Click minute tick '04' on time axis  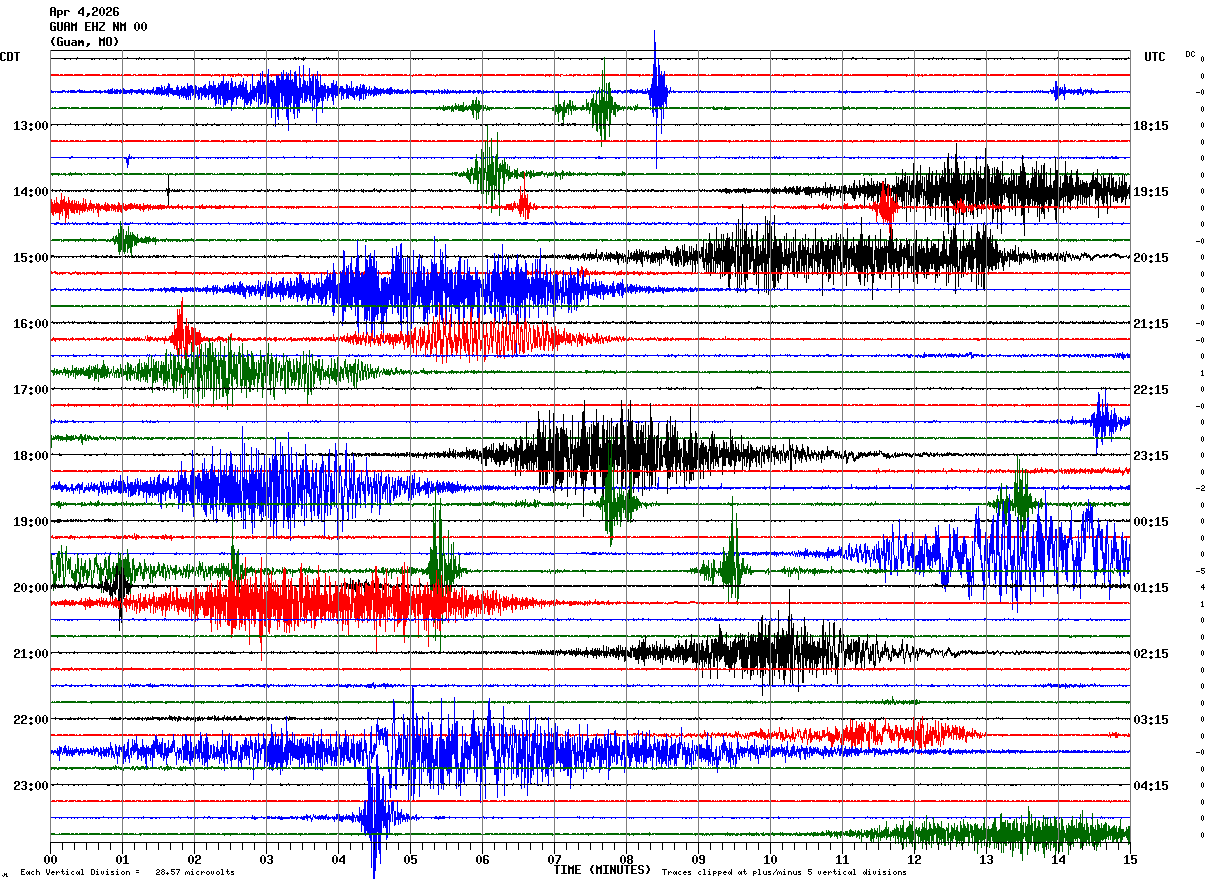(338, 859)
